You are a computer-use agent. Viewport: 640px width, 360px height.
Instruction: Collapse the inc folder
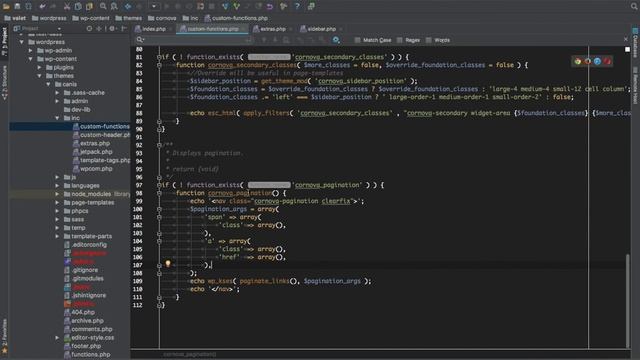pos(58,118)
